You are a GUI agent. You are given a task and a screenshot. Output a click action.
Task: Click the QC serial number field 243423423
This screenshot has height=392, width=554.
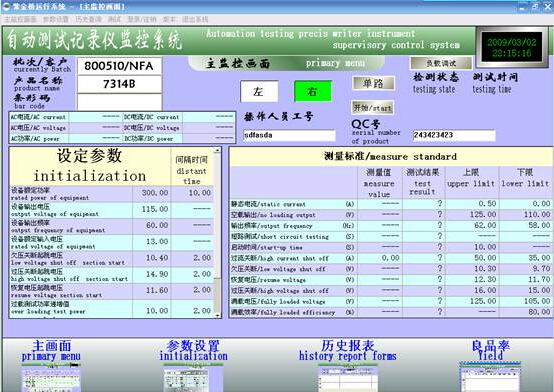pyautogui.click(x=454, y=135)
